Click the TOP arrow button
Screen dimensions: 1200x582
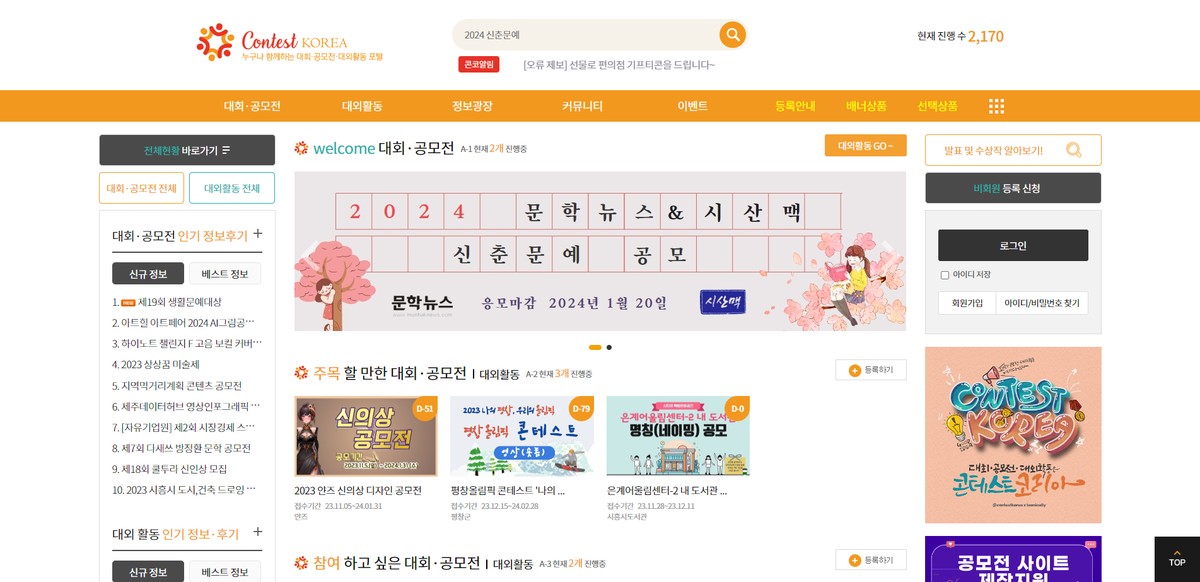pyautogui.click(x=1177, y=558)
